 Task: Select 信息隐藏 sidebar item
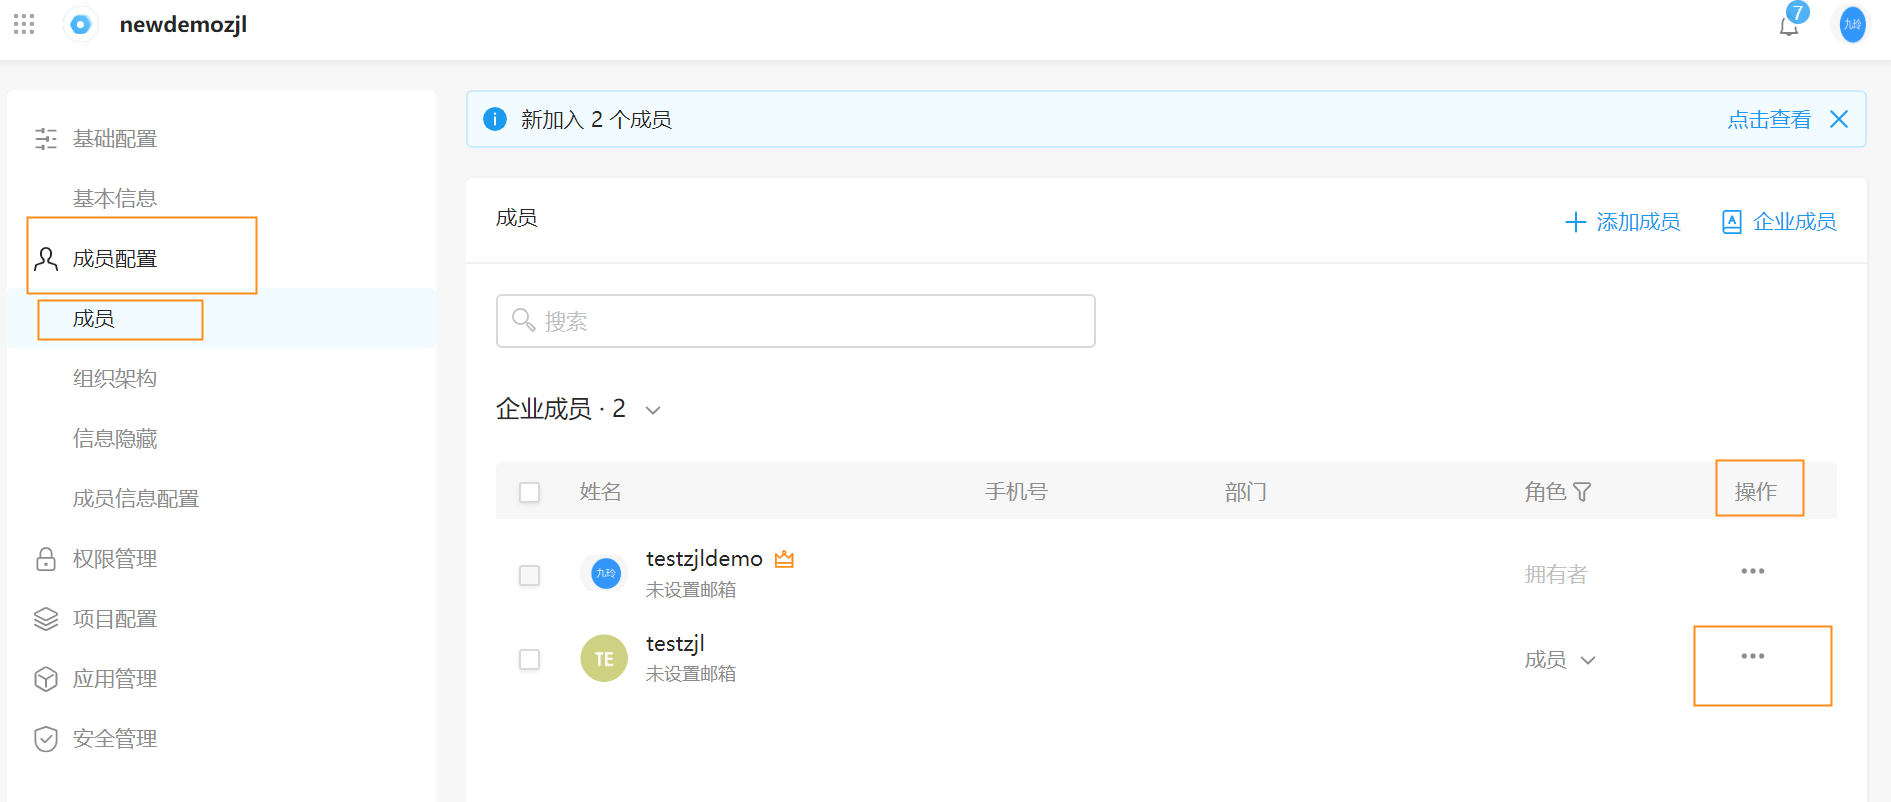[115, 438]
